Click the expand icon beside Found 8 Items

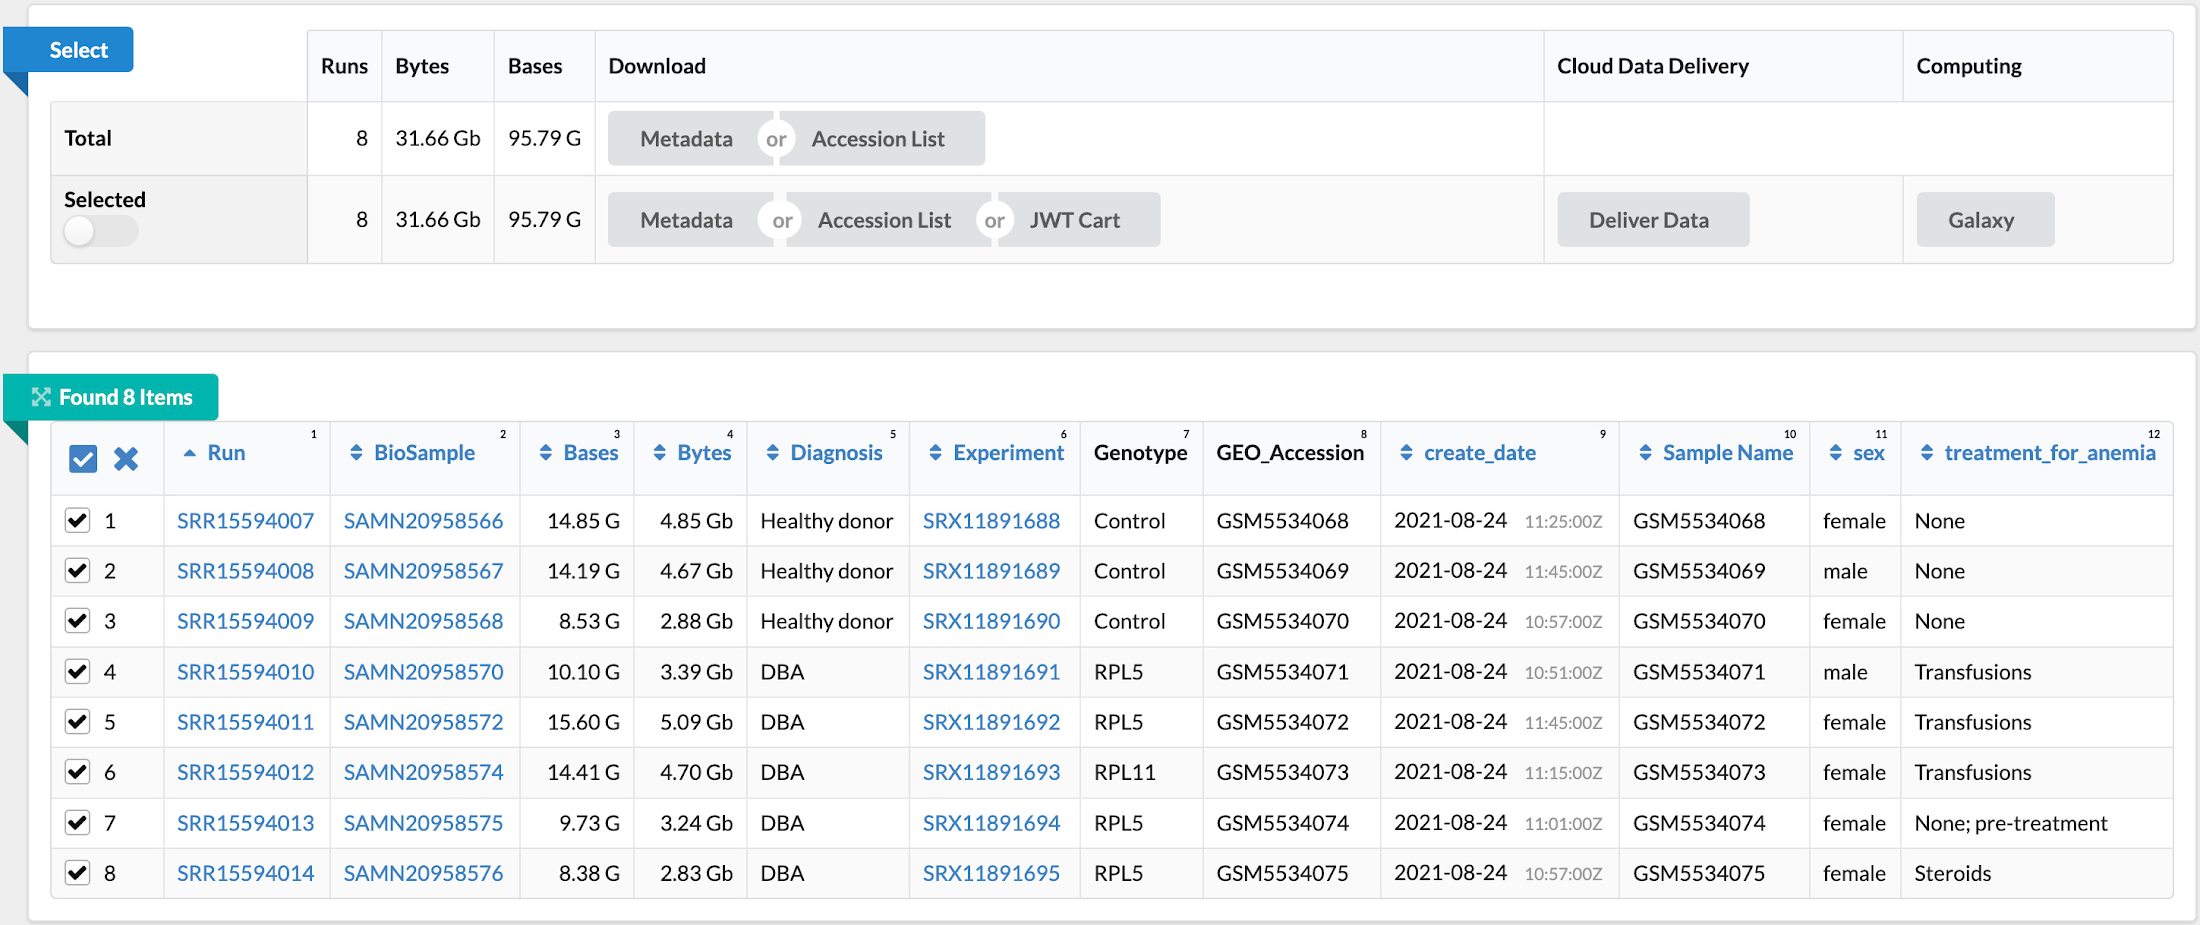click(41, 397)
